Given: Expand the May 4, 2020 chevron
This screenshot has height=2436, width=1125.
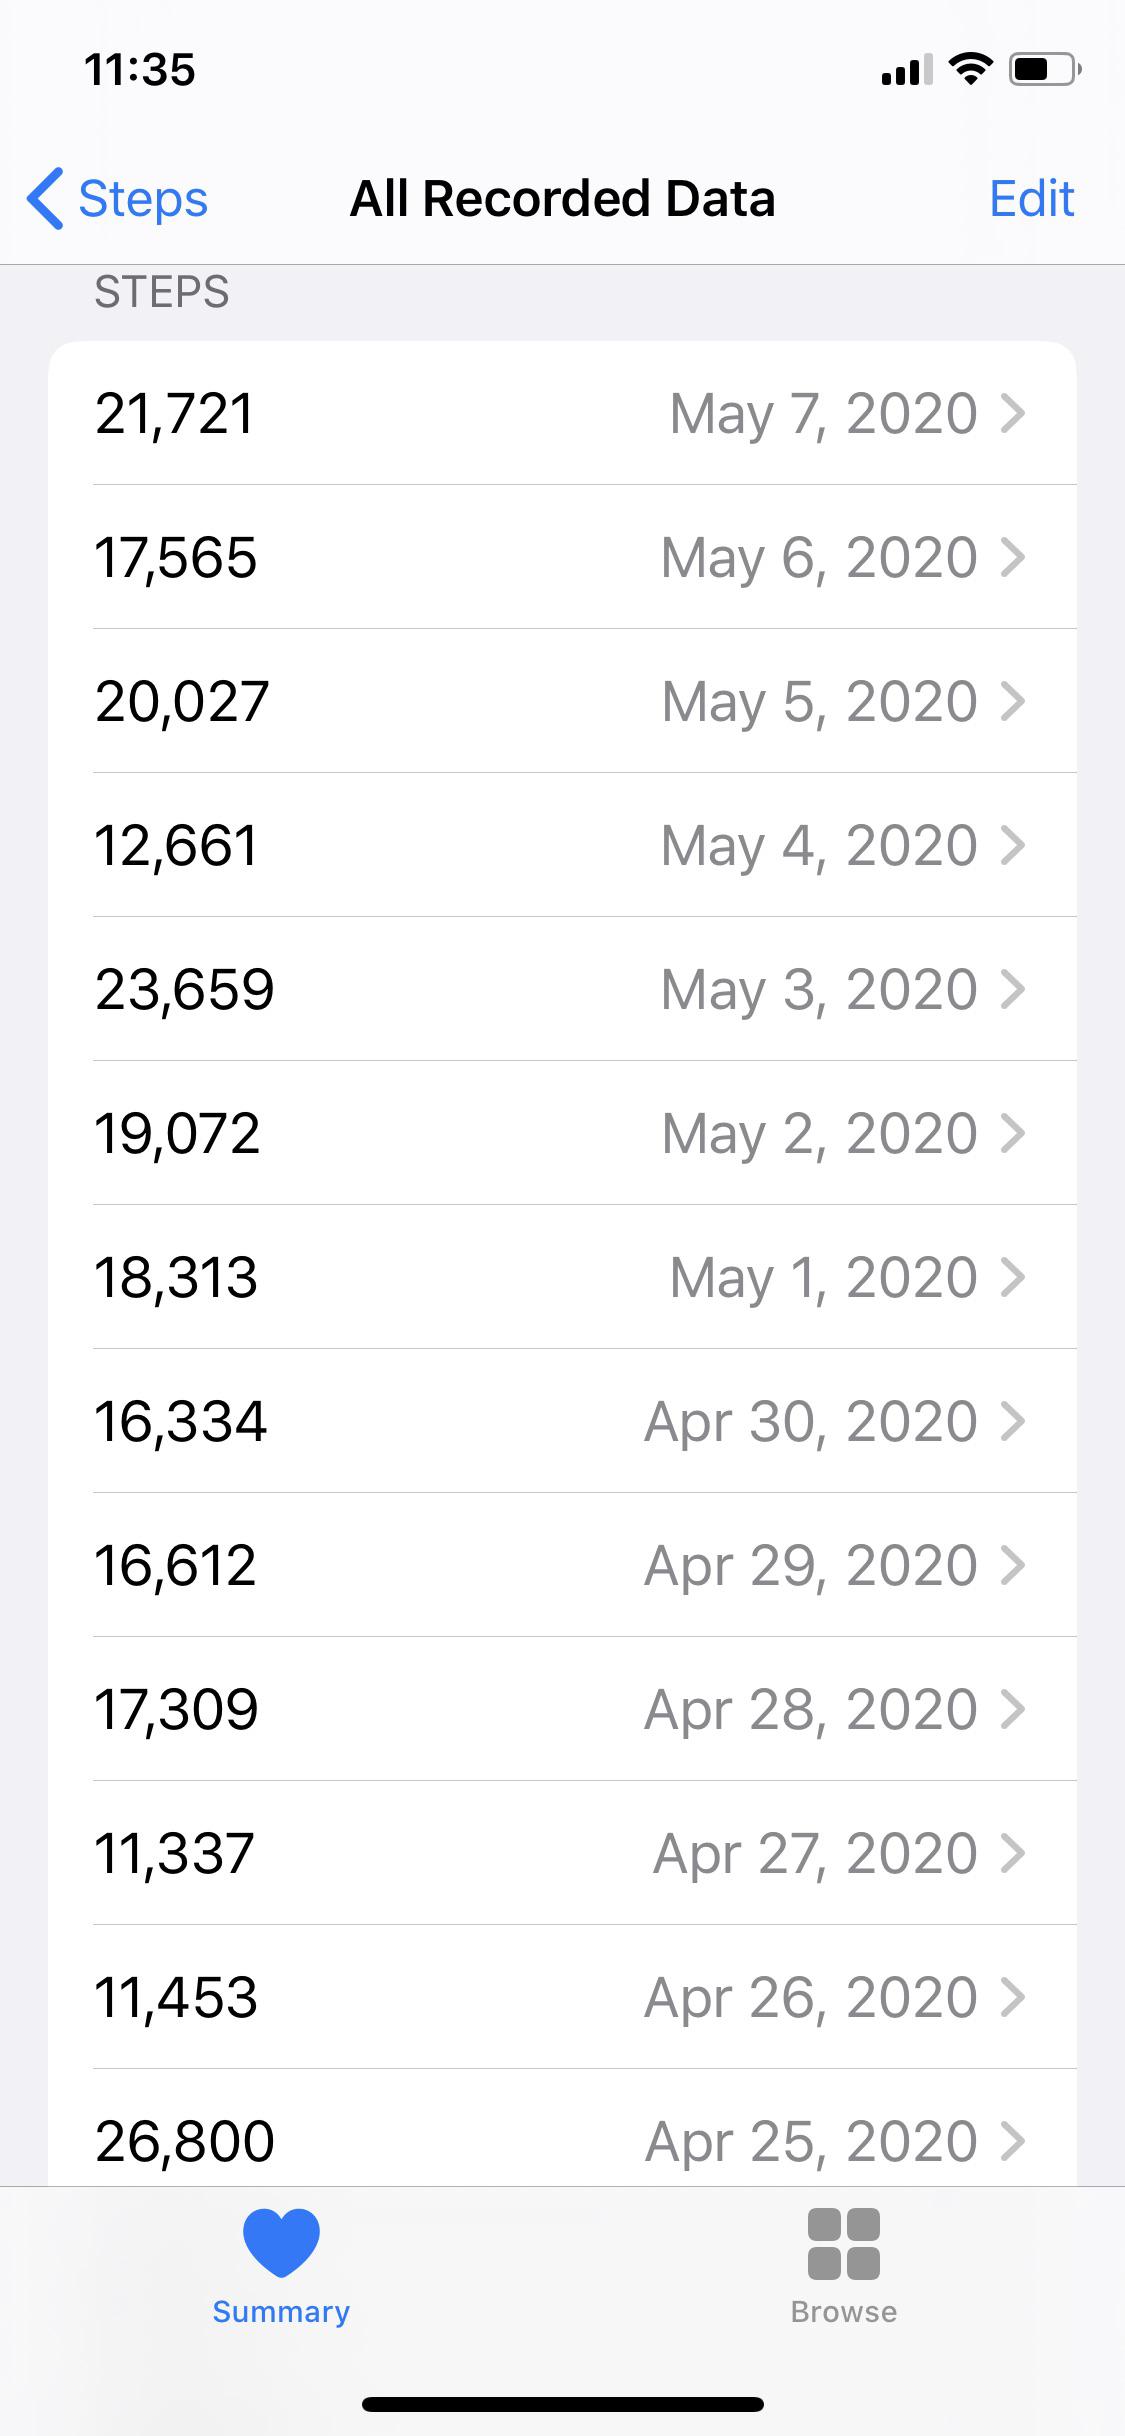Looking at the screenshot, I should (x=1013, y=845).
